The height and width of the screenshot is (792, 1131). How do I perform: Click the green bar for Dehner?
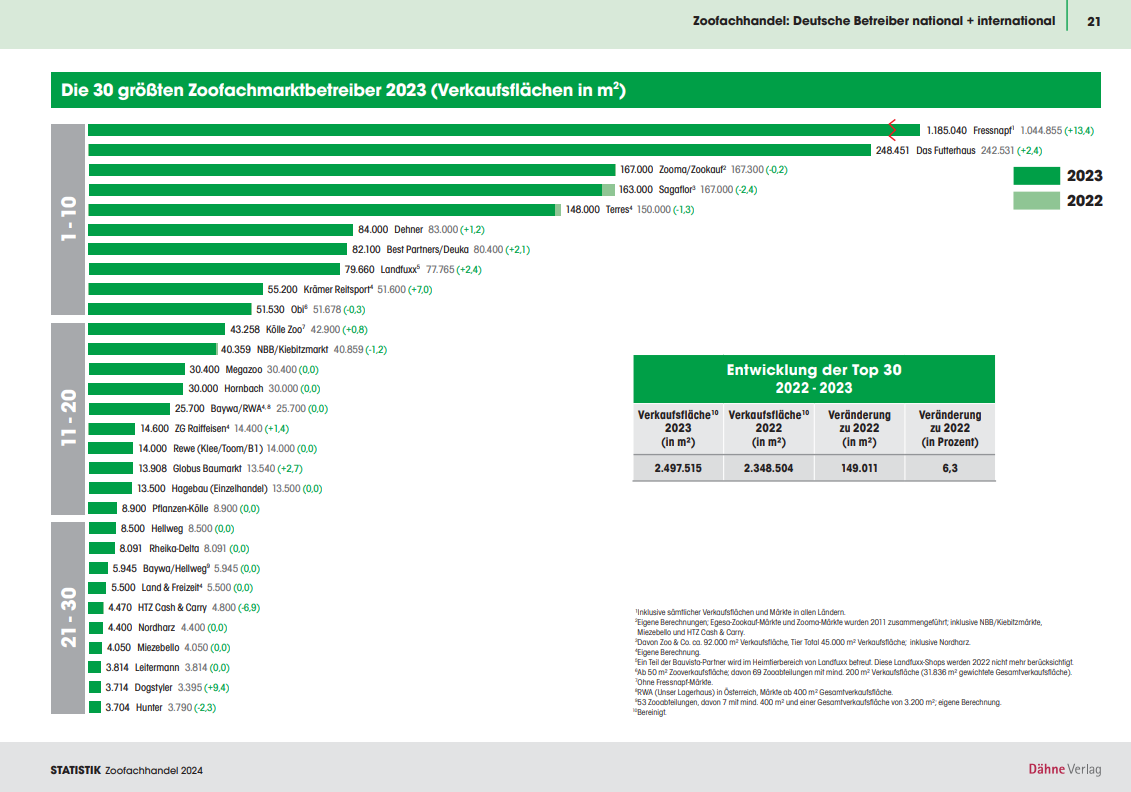tap(221, 229)
